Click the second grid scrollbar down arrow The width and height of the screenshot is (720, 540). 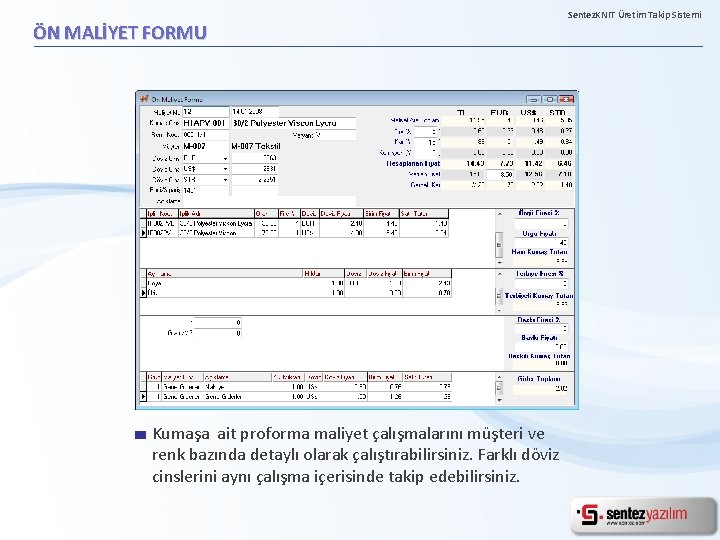point(499,310)
